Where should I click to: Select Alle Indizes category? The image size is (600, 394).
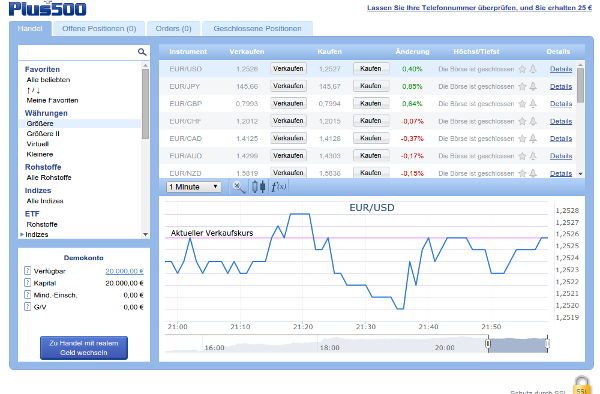coord(45,201)
